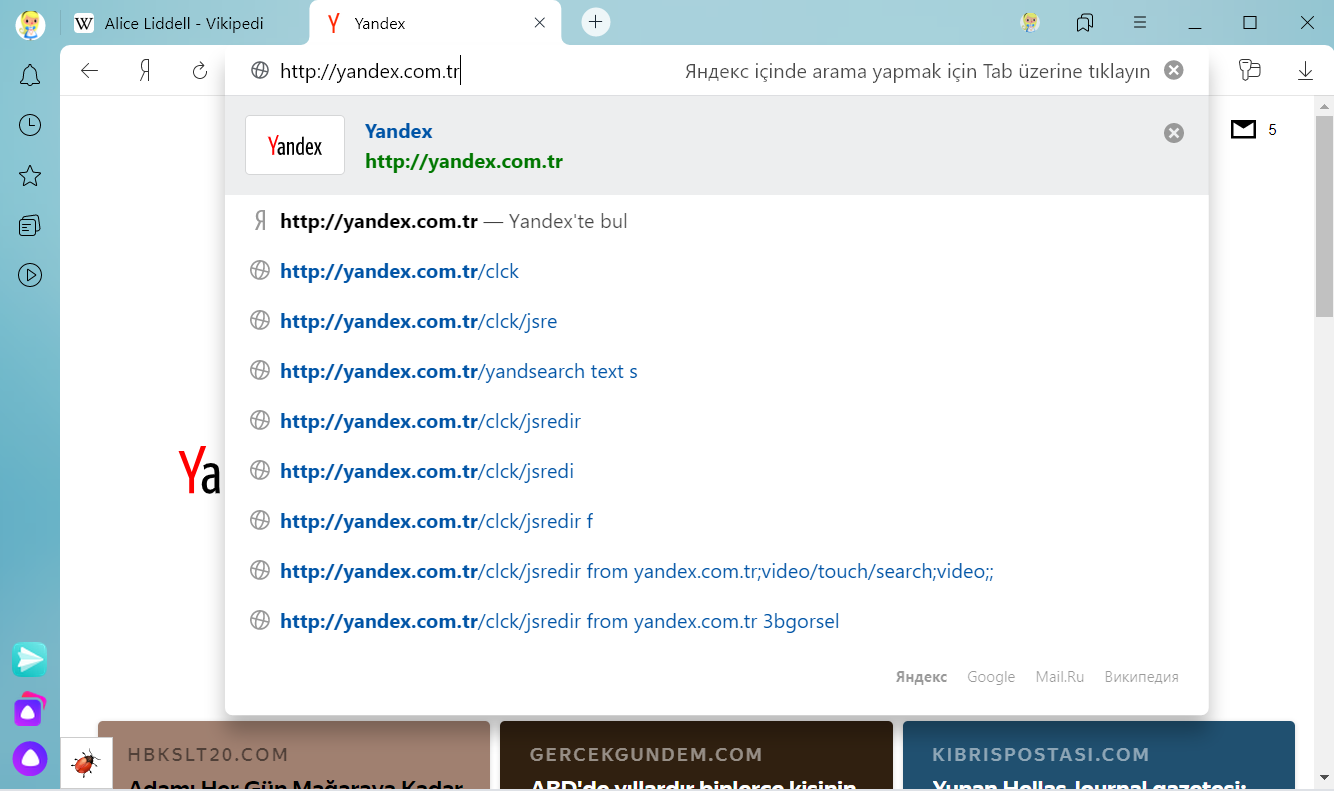Open the profile avatar in the title bar
The height and width of the screenshot is (791, 1334).
tap(30, 23)
